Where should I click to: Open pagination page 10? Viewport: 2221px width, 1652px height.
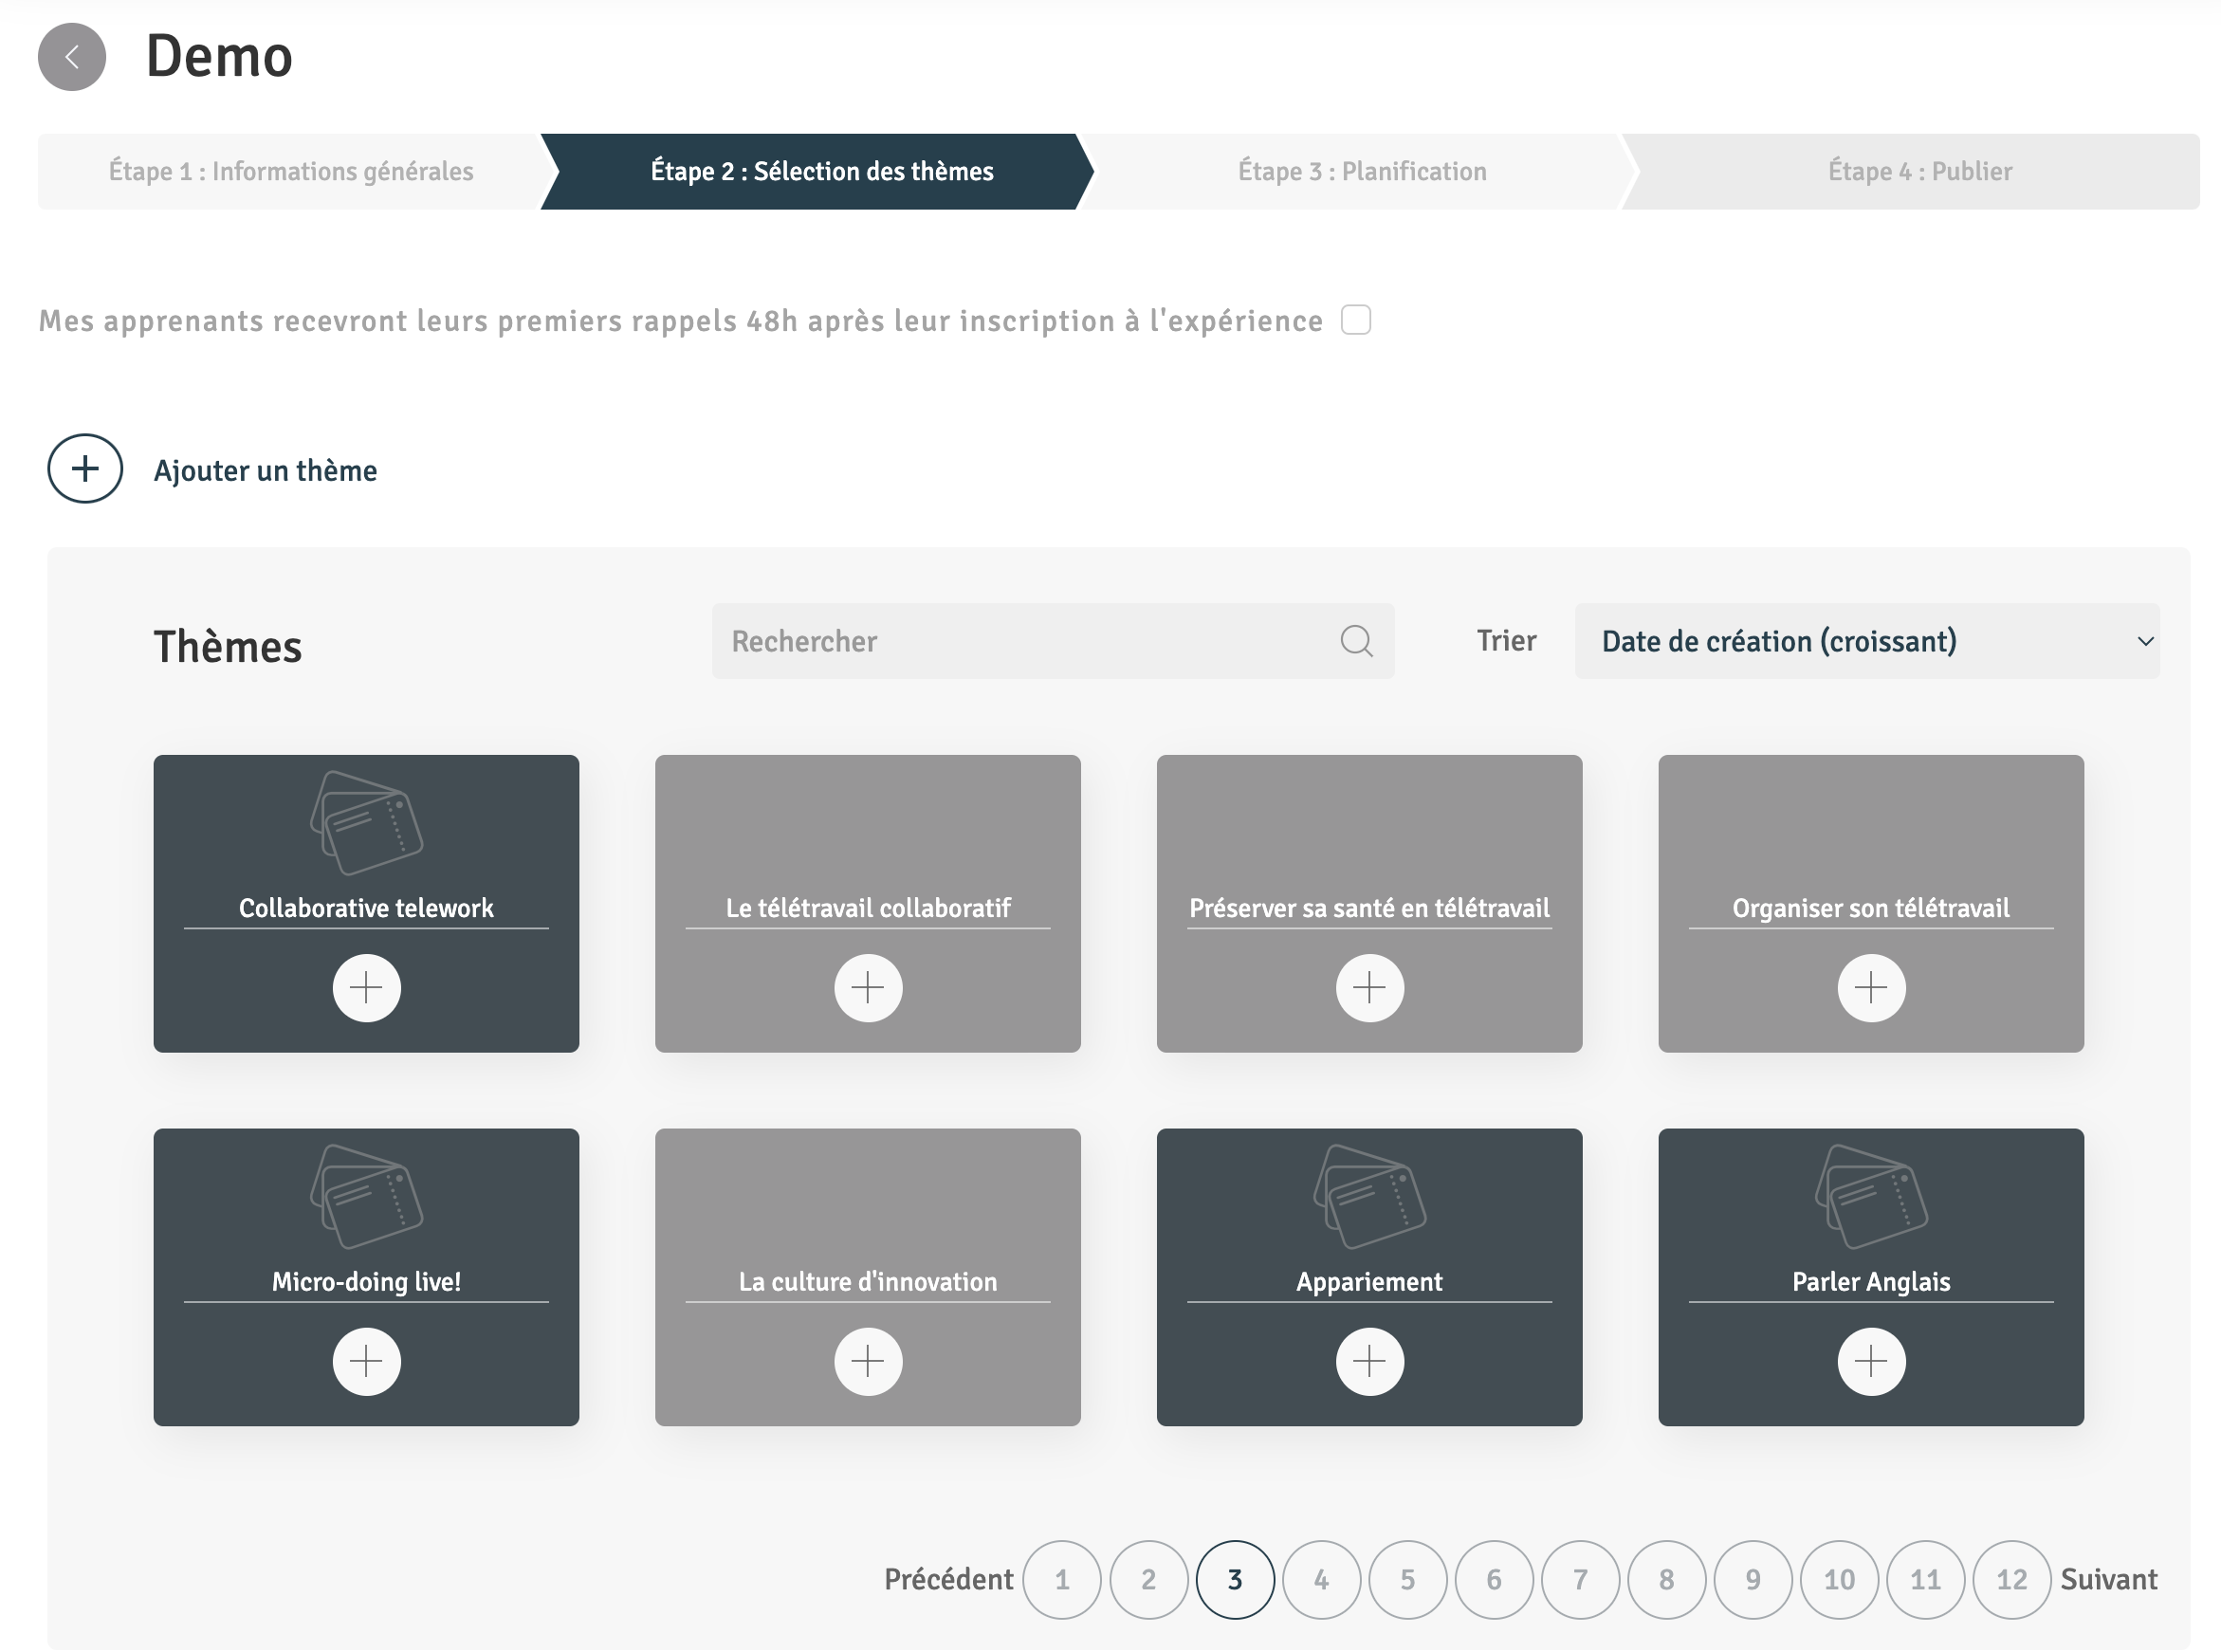(x=1839, y=1580)
